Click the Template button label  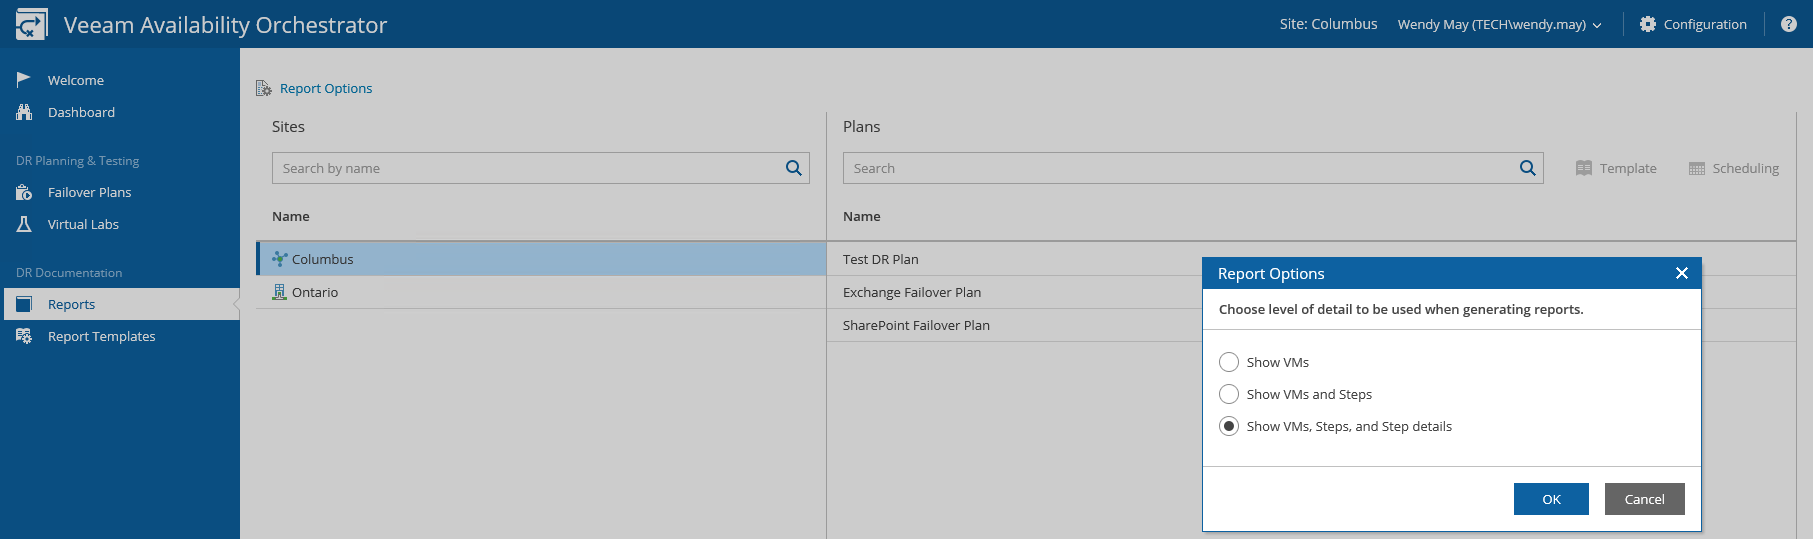(x=1628, y=168)
